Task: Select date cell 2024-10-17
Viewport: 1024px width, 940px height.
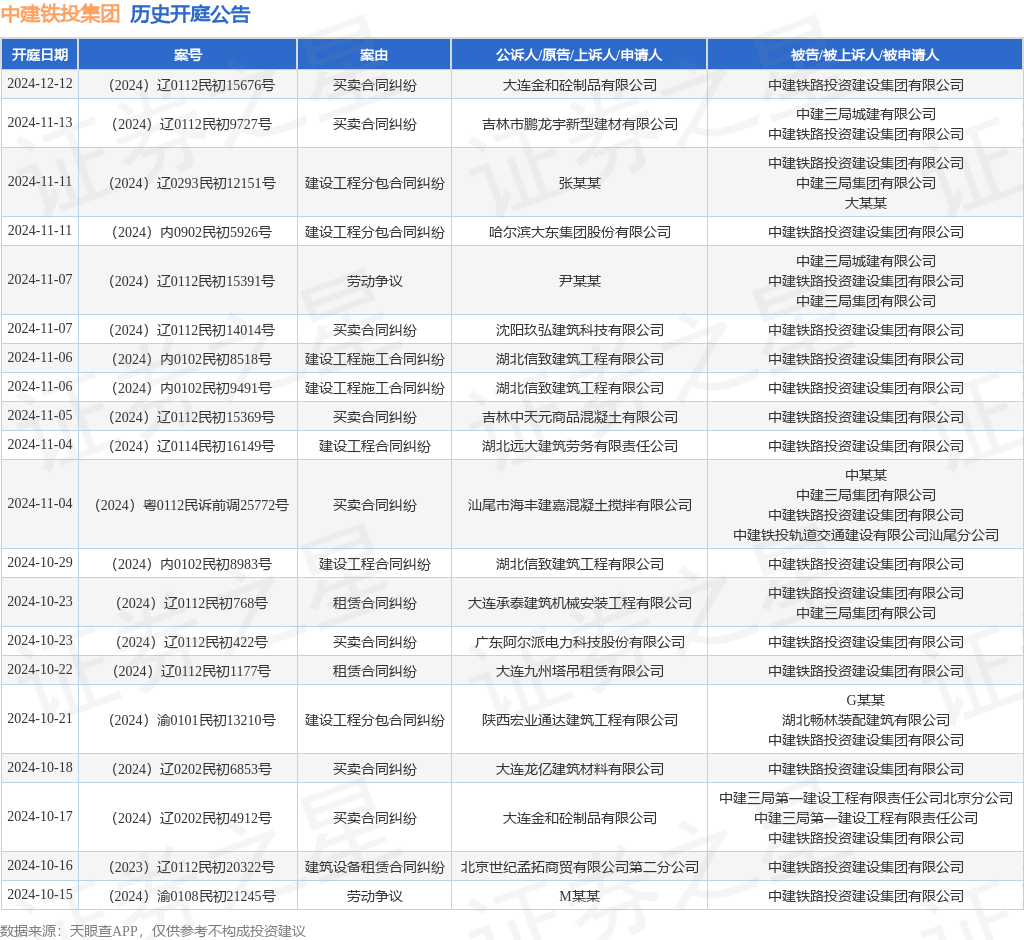Action: click(x=40, y=817)
